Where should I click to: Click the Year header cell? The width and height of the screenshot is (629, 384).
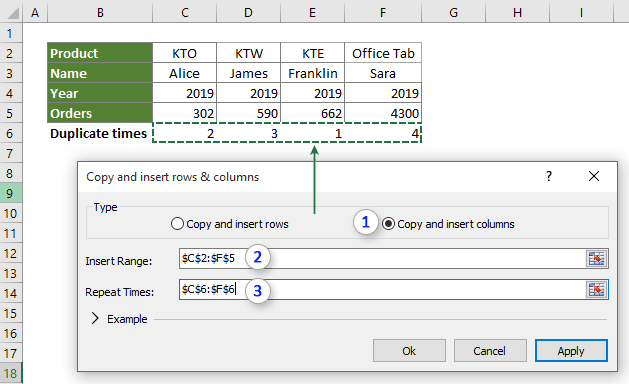coord(100,93)
